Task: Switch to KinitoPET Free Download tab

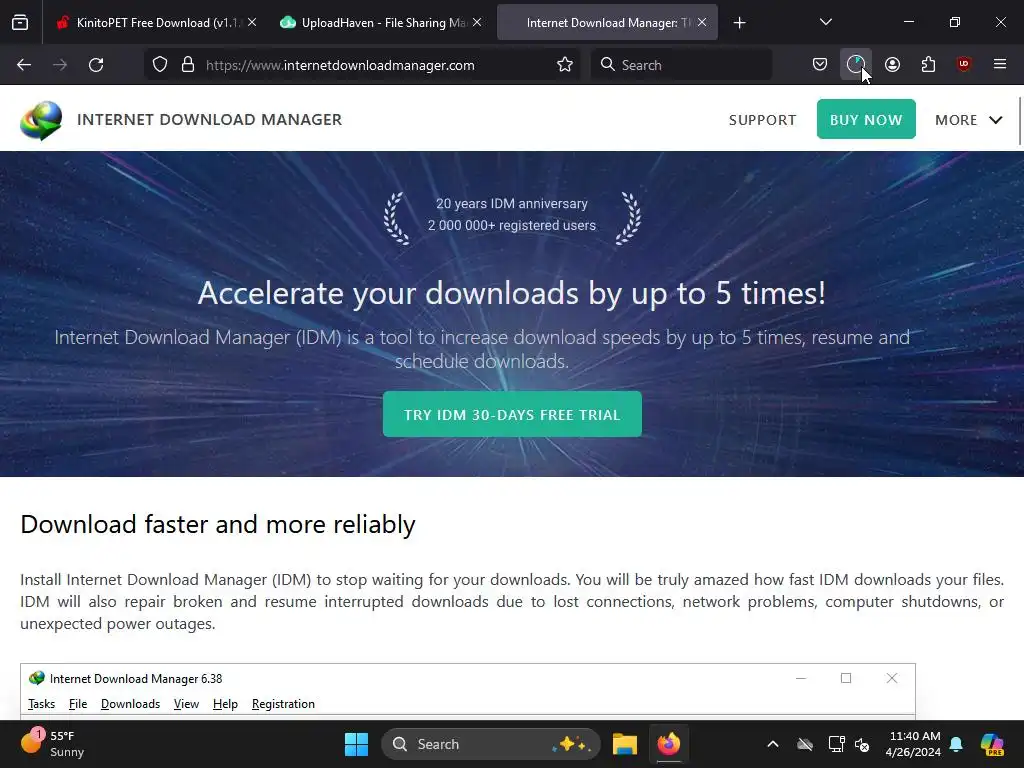Action: click(x=157, y=23)
